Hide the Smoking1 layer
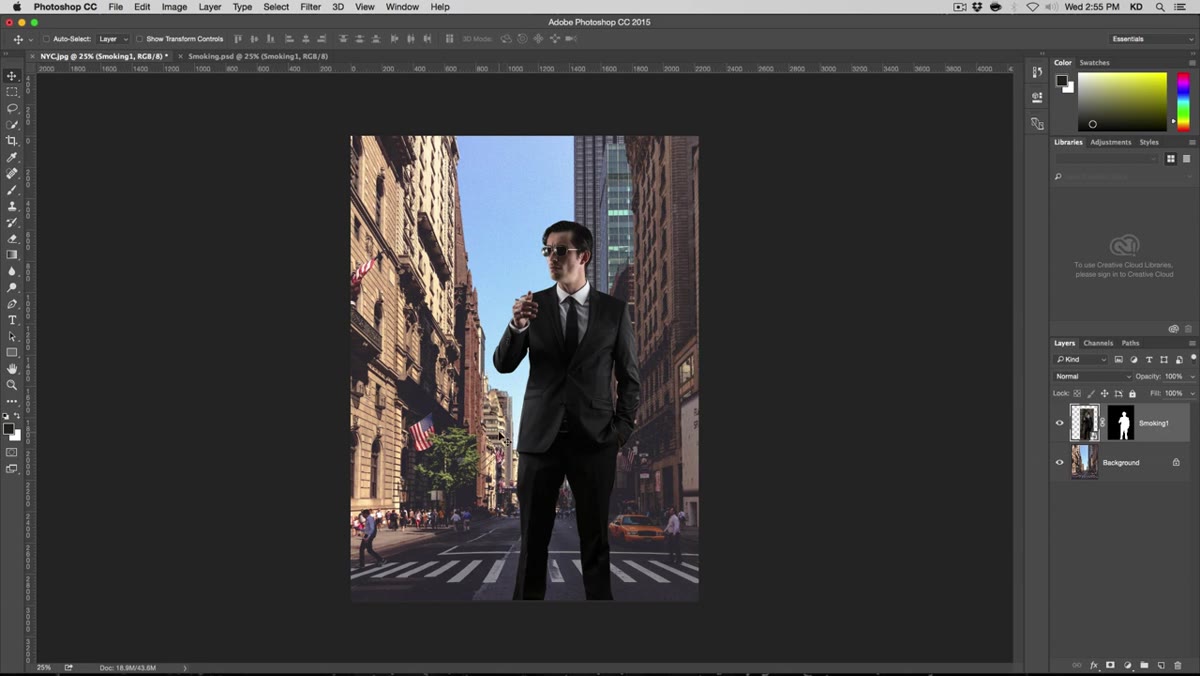 click(x=1060, y=423)
